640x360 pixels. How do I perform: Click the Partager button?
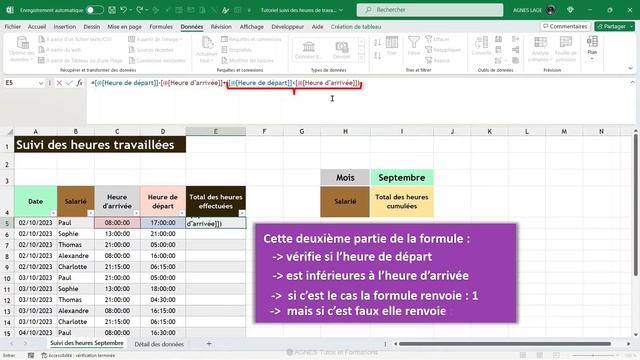(614, 27)
